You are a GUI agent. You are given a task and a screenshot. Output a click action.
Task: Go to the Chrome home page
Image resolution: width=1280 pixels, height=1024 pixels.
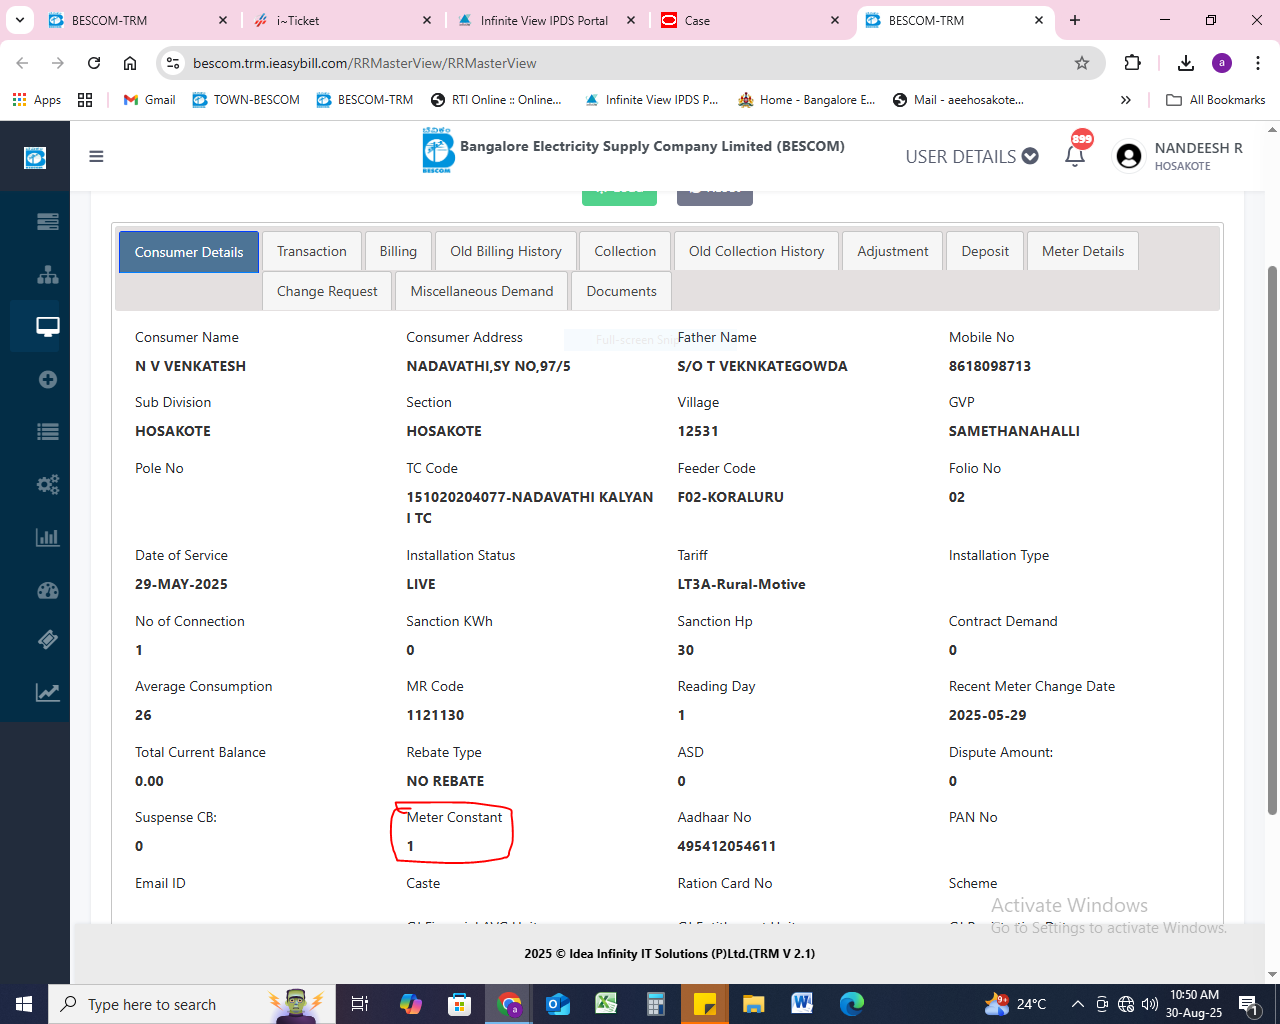[x=130, y=63]
